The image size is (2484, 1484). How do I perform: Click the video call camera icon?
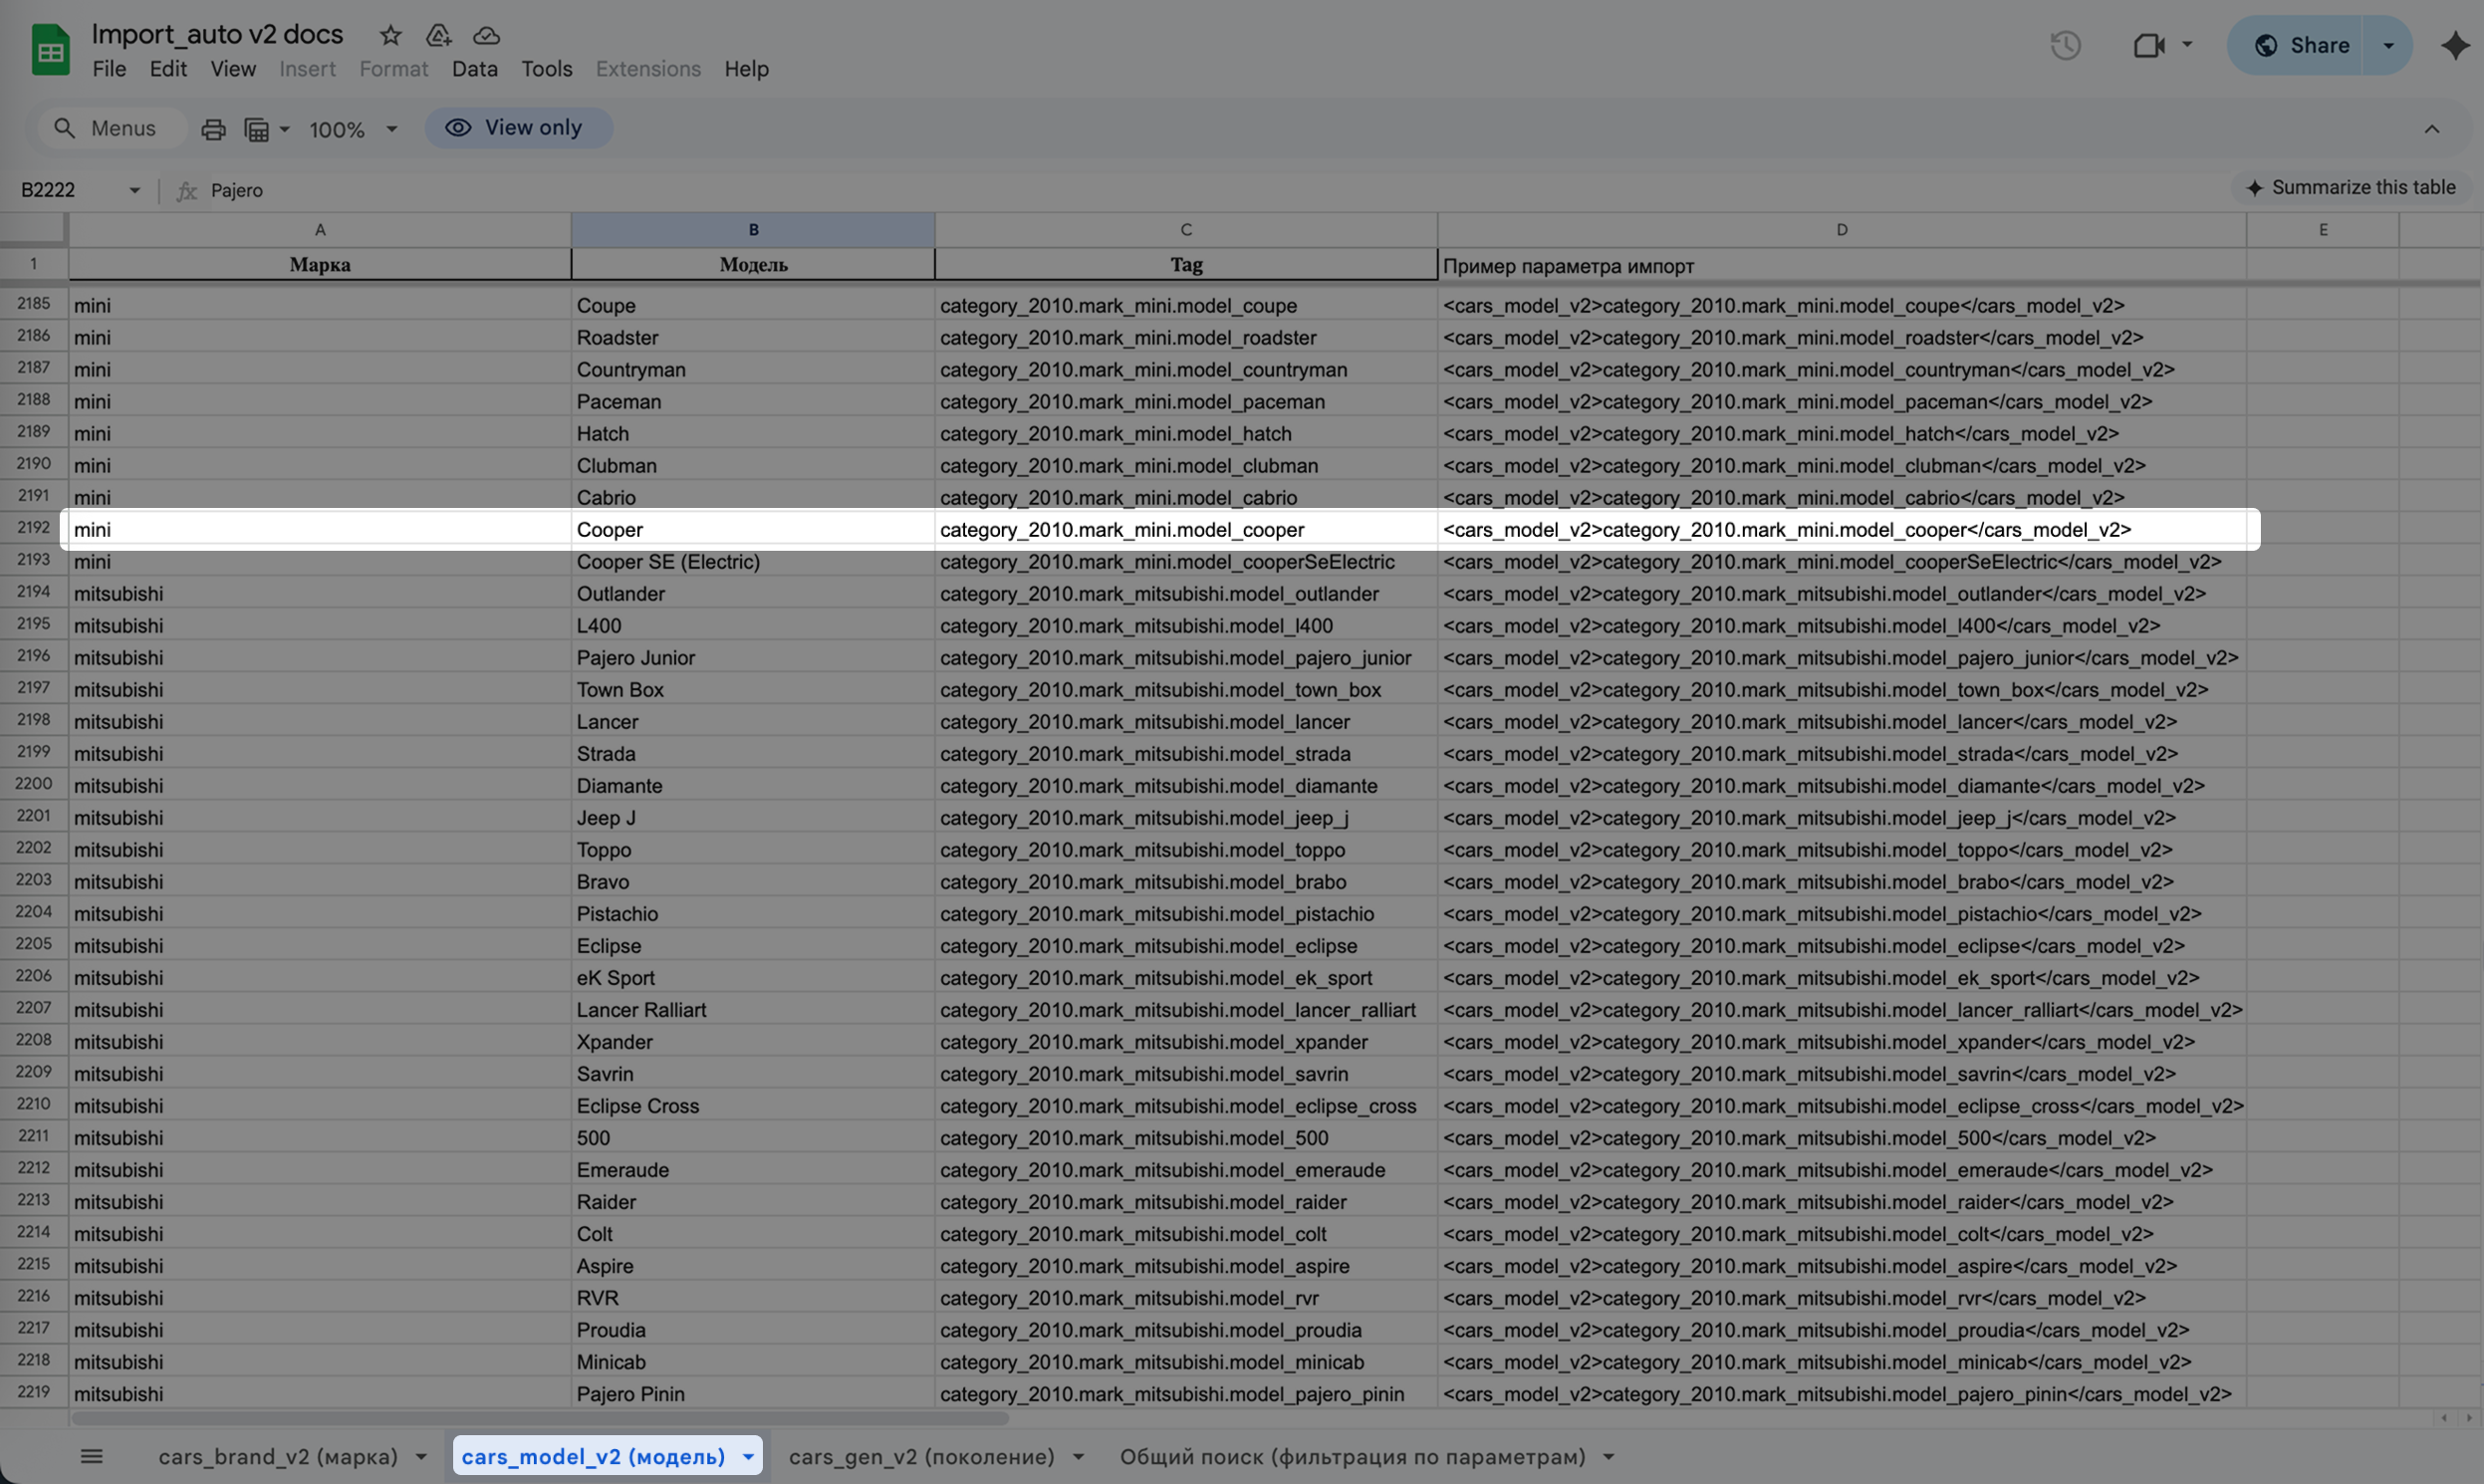click(x=2148, y=46)
